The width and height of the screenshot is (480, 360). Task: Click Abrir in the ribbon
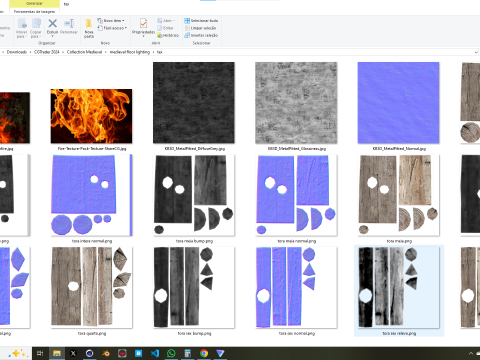click(166, 21)
